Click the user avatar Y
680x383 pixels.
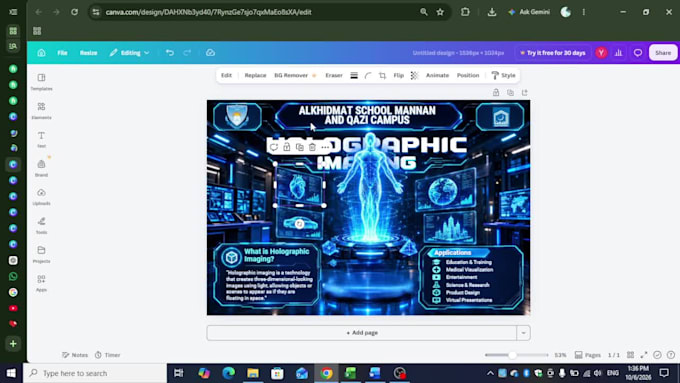click(x=601, y=52)
